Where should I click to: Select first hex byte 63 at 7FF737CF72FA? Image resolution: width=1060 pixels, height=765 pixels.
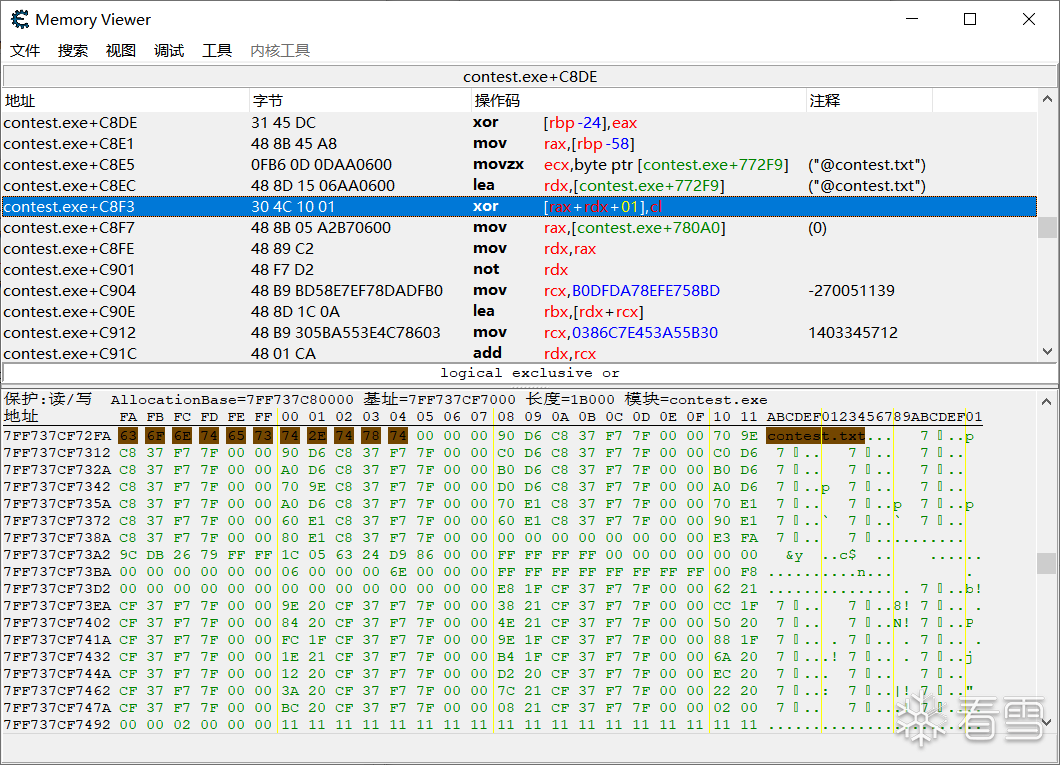(128, 436)
